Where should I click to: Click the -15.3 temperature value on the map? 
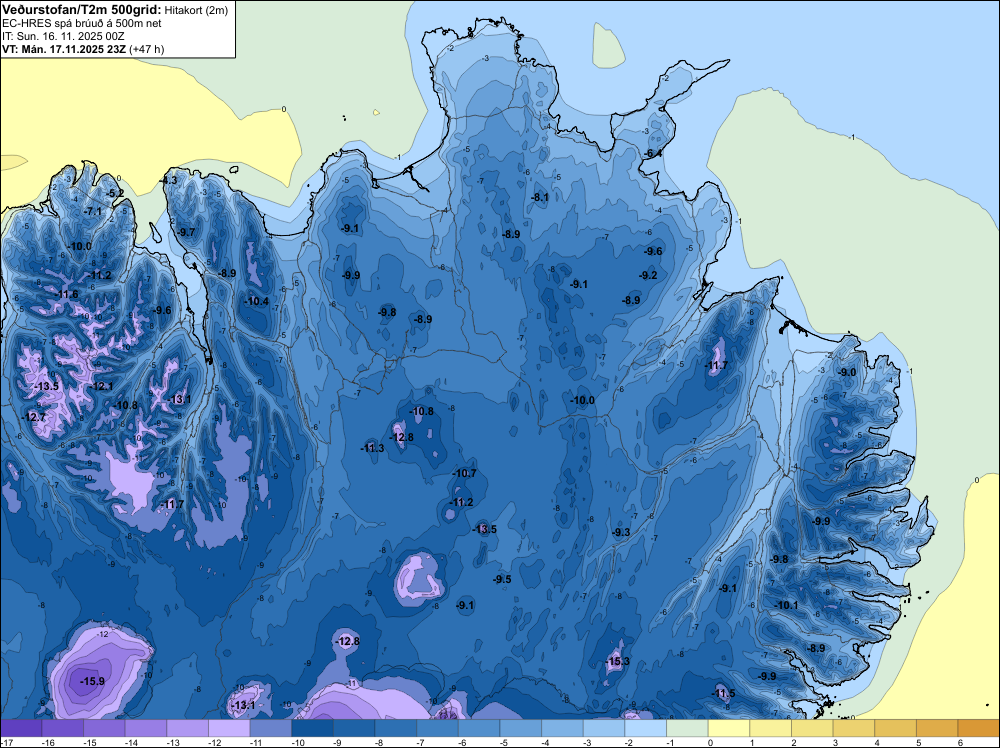pyautogui.click(x=617, y=661)
